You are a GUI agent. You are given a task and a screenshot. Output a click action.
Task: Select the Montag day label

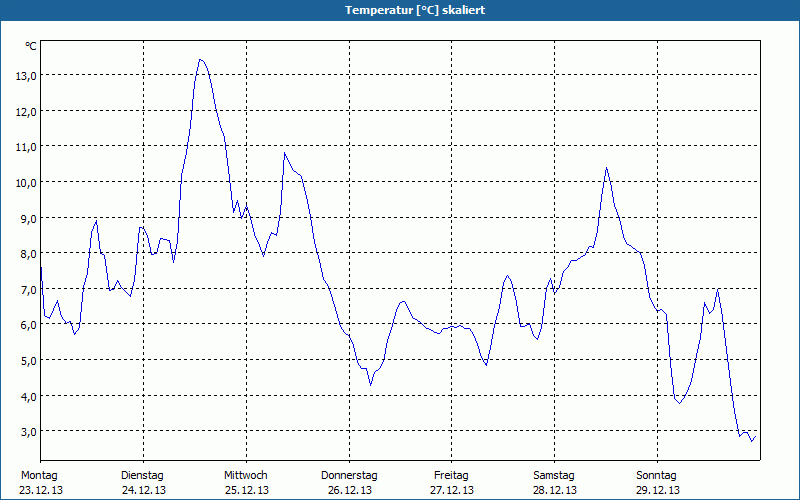[x=39, y=476]
